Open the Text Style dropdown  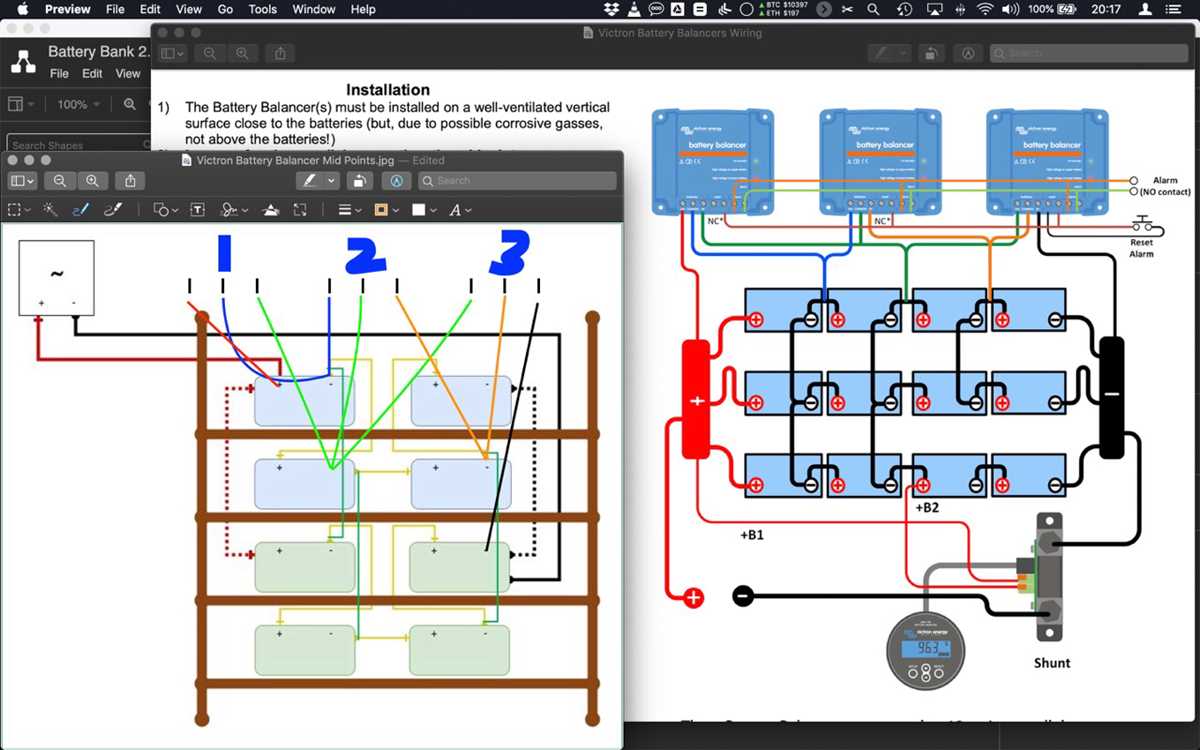point(459,210)
